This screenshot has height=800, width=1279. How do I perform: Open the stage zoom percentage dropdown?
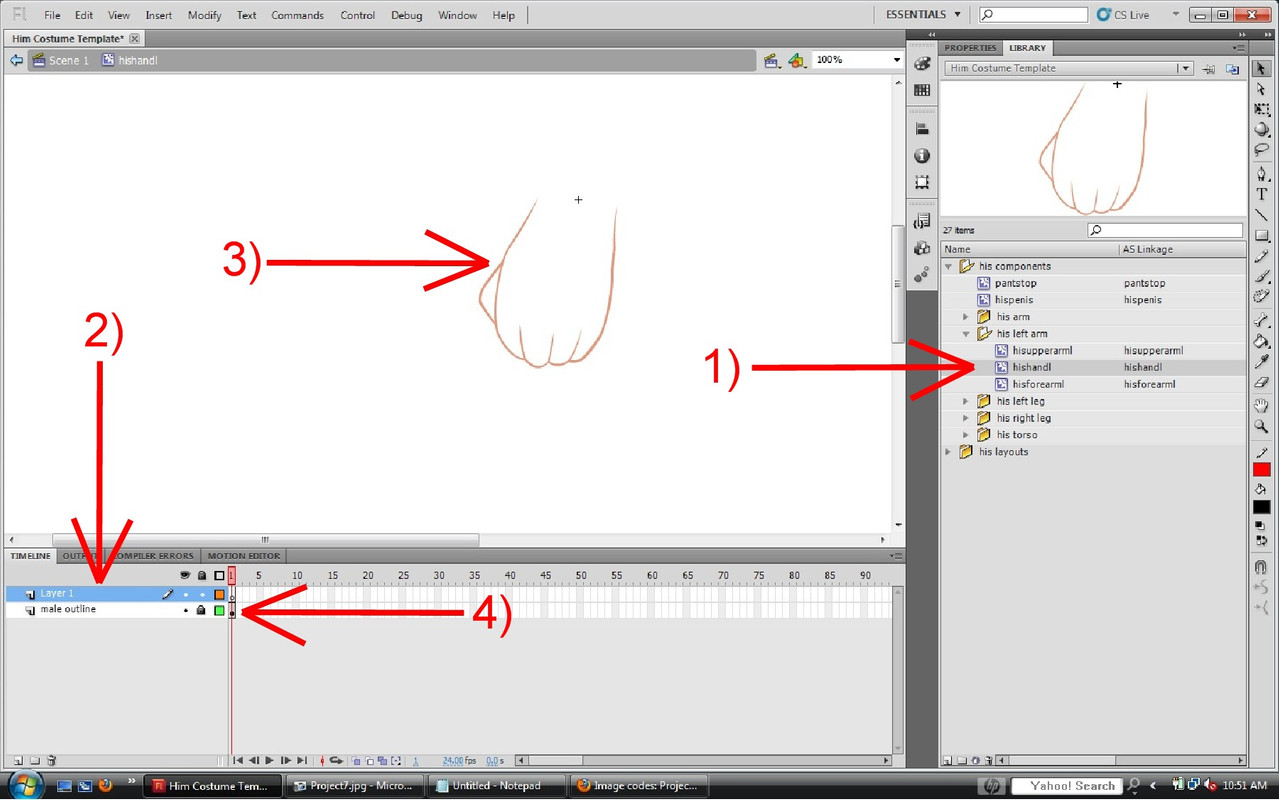click(x=896, y=60)
